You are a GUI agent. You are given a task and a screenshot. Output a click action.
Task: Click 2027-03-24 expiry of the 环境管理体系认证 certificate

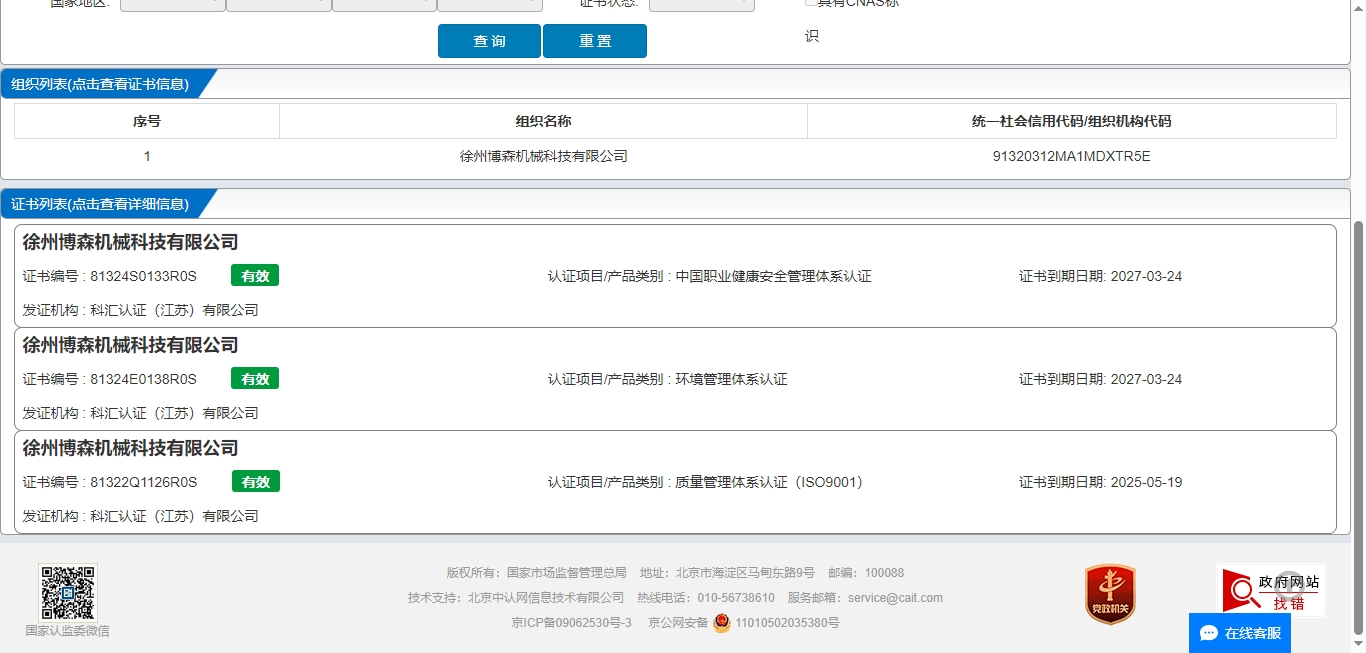[1146, 379]
